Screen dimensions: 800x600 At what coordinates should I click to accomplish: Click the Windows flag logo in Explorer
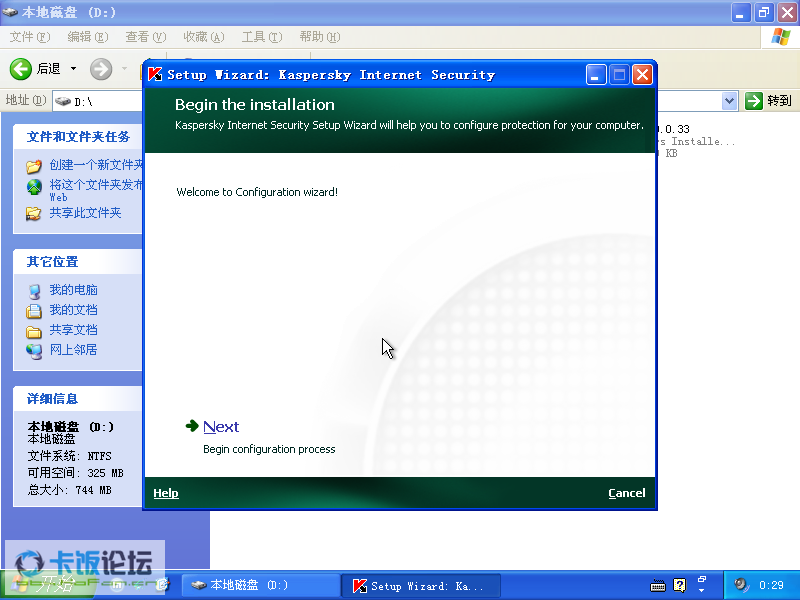click(780, 37)
